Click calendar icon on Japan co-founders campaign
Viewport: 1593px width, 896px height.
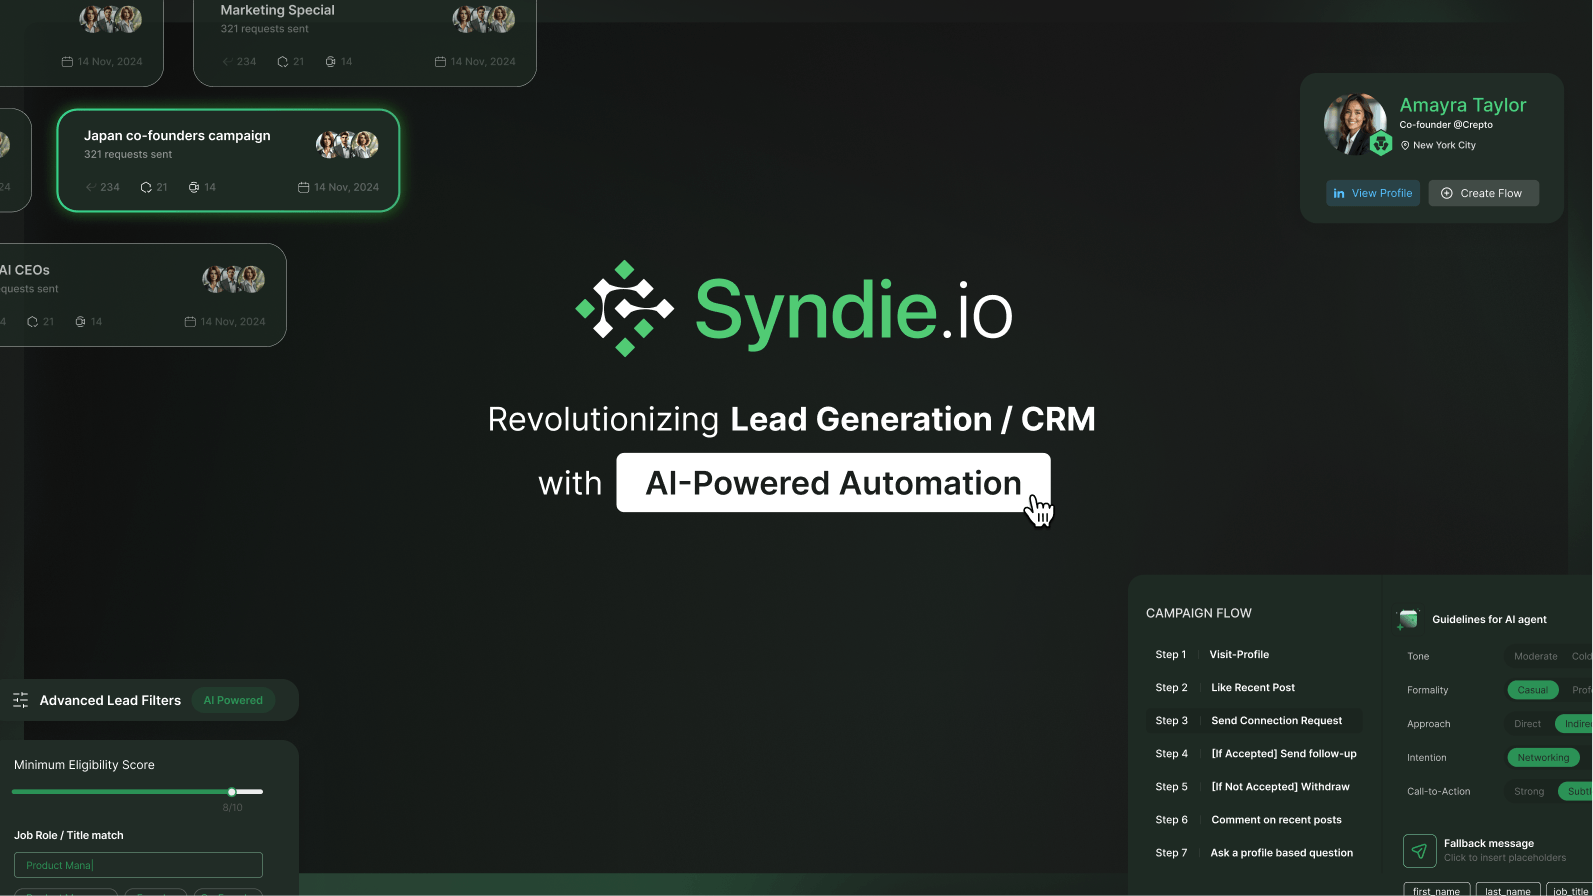[303, 187]
